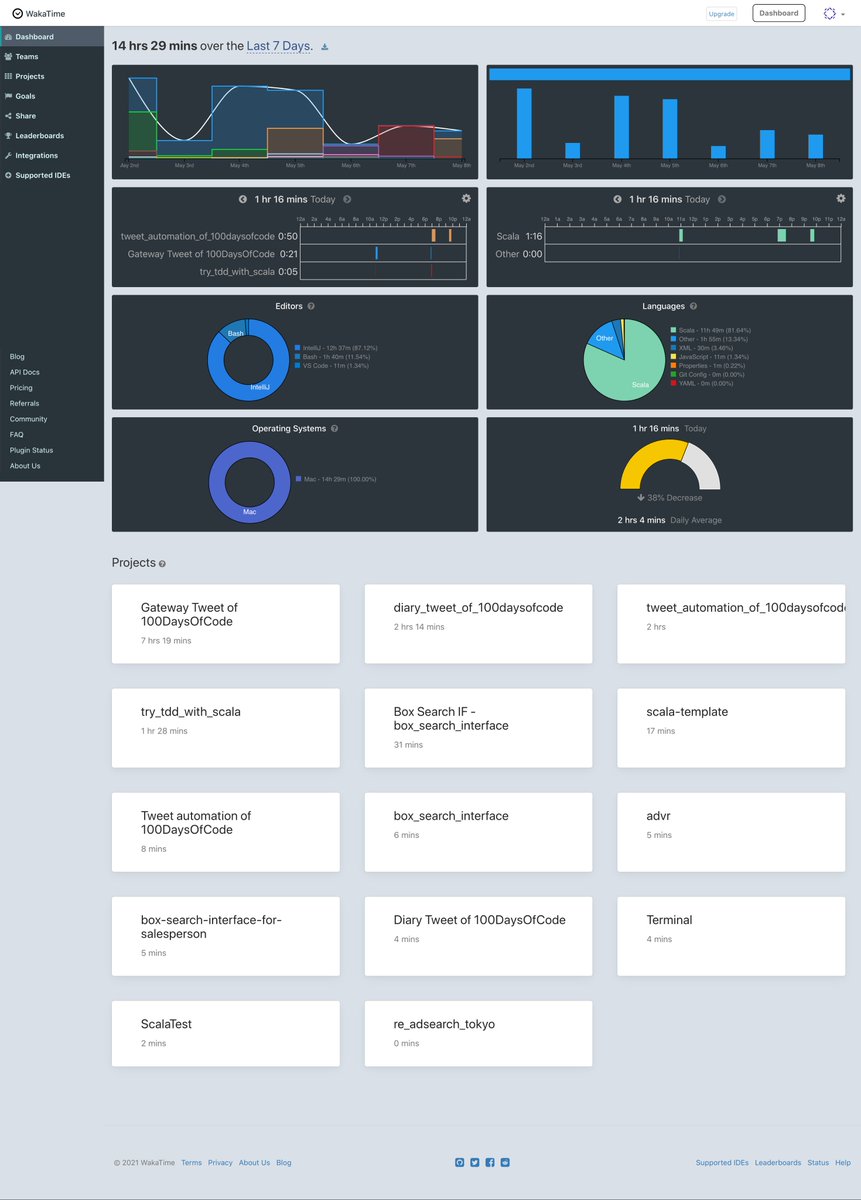861x1200 pixels.
Task: Click IntelliJ legend color swatch
Action: click(x=298, y=347)
